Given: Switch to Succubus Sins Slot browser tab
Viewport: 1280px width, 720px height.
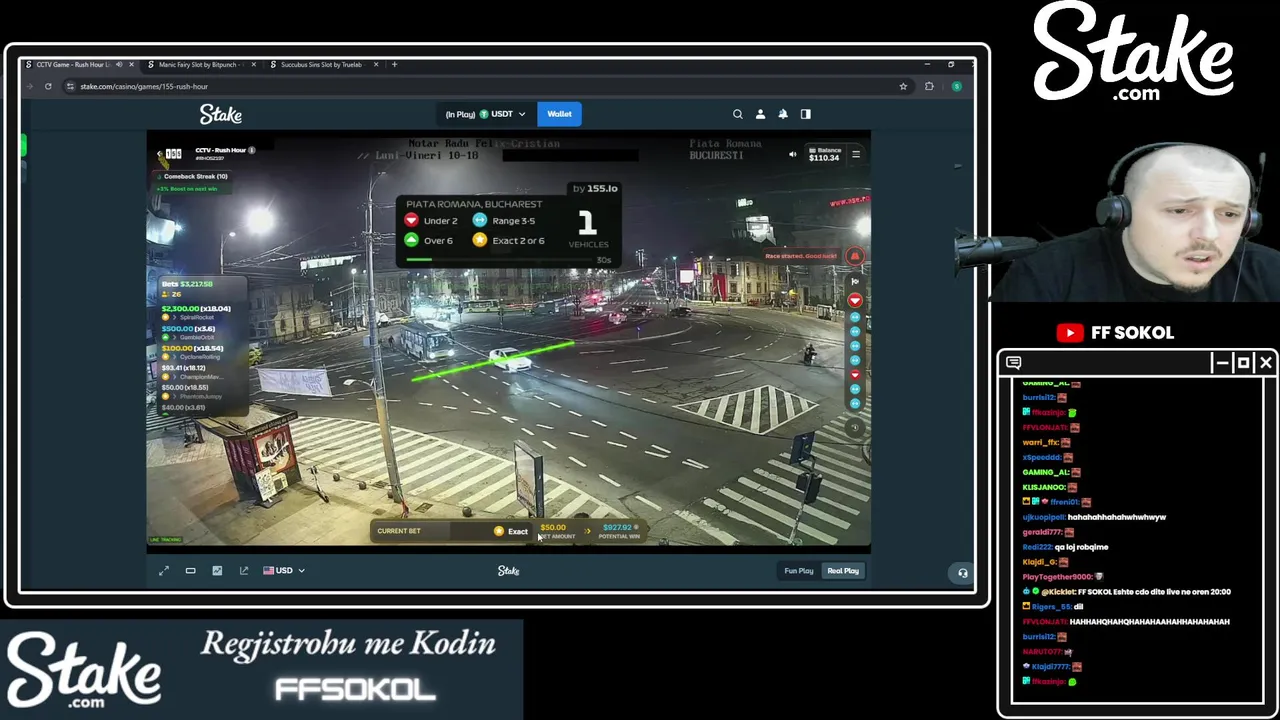Looking at the screenshot, I should click(x=321, y=65).
